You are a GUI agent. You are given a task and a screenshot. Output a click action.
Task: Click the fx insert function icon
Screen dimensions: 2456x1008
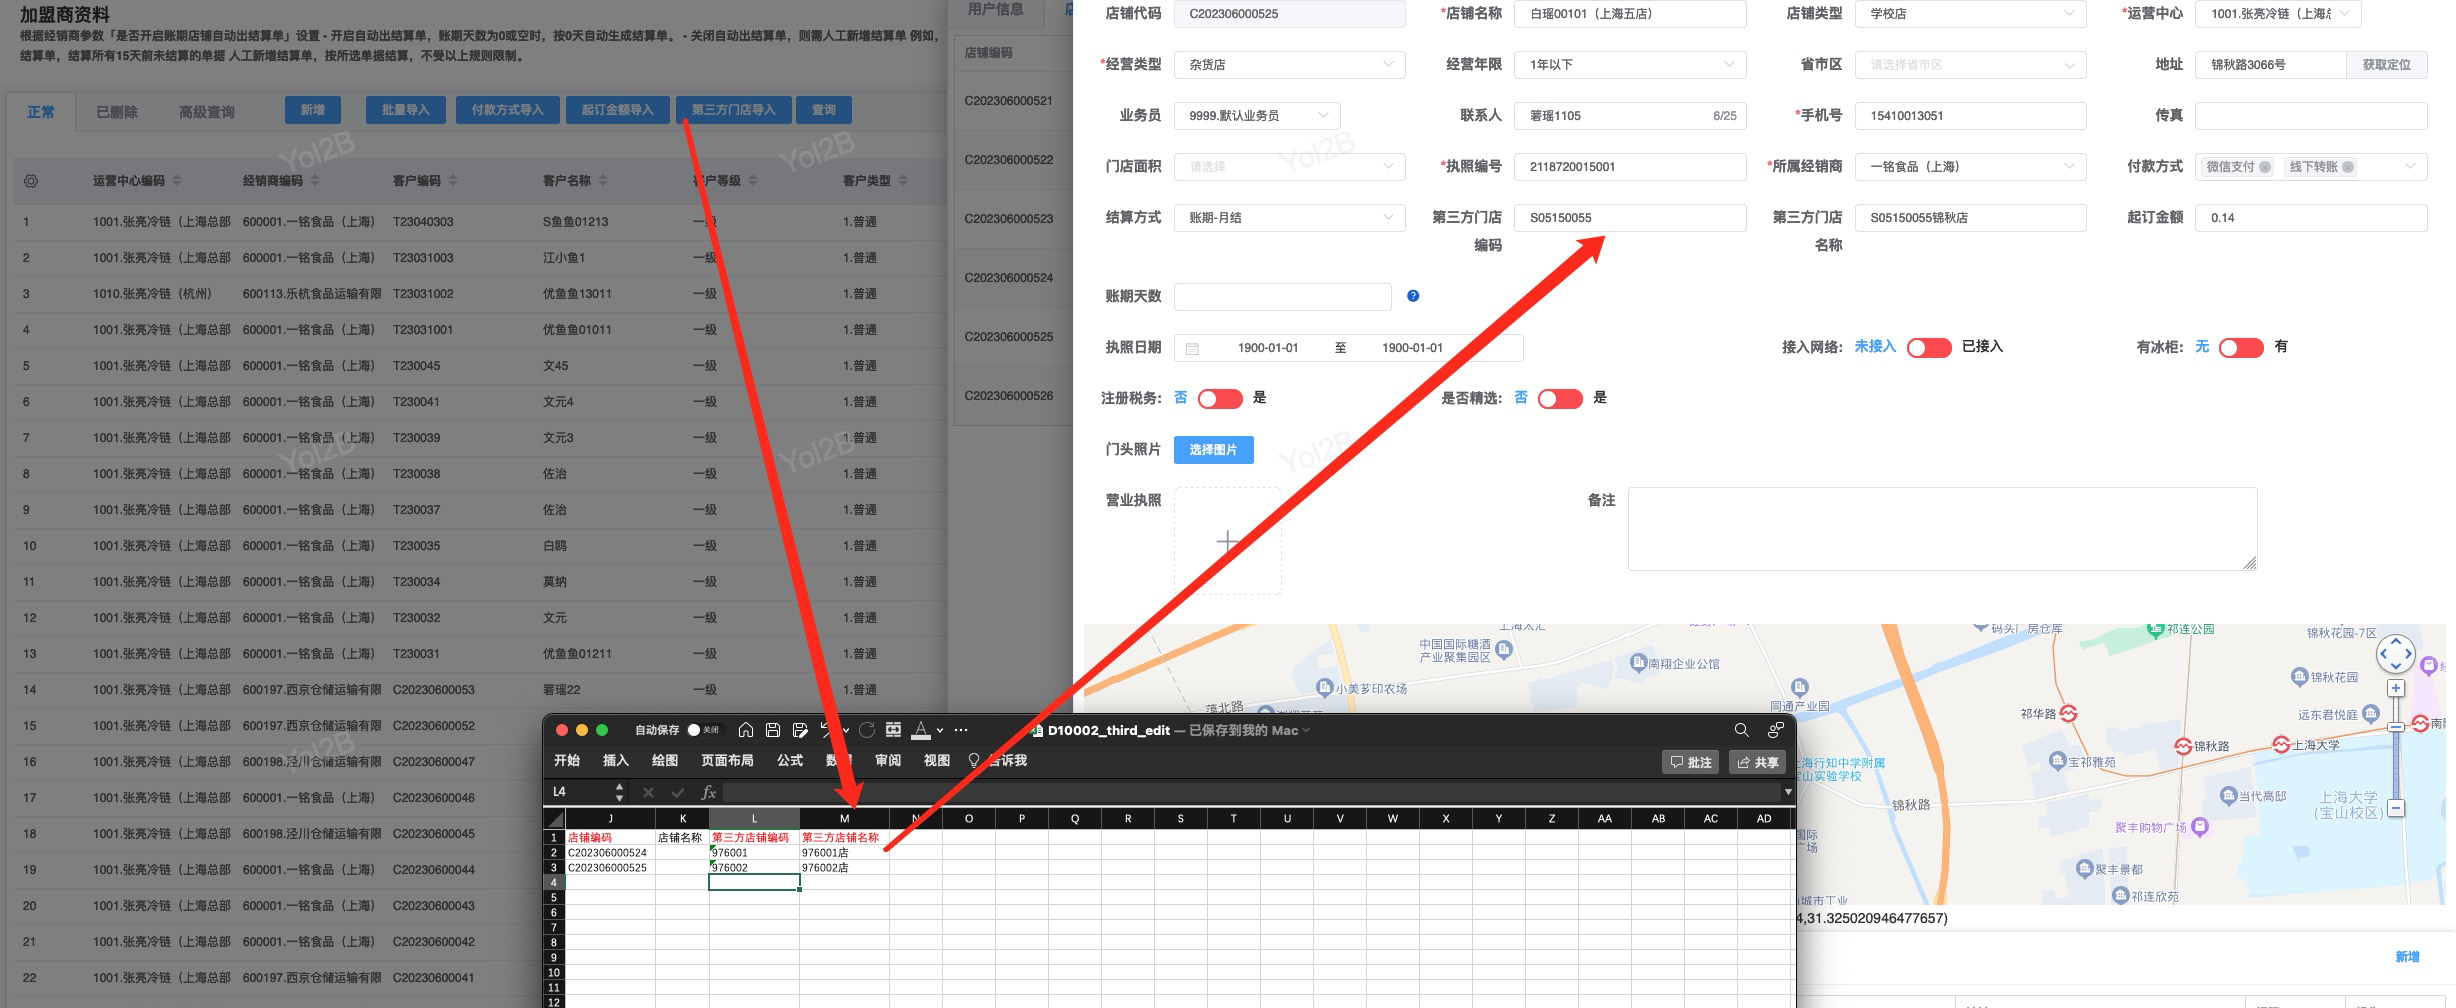coord(708,792)
